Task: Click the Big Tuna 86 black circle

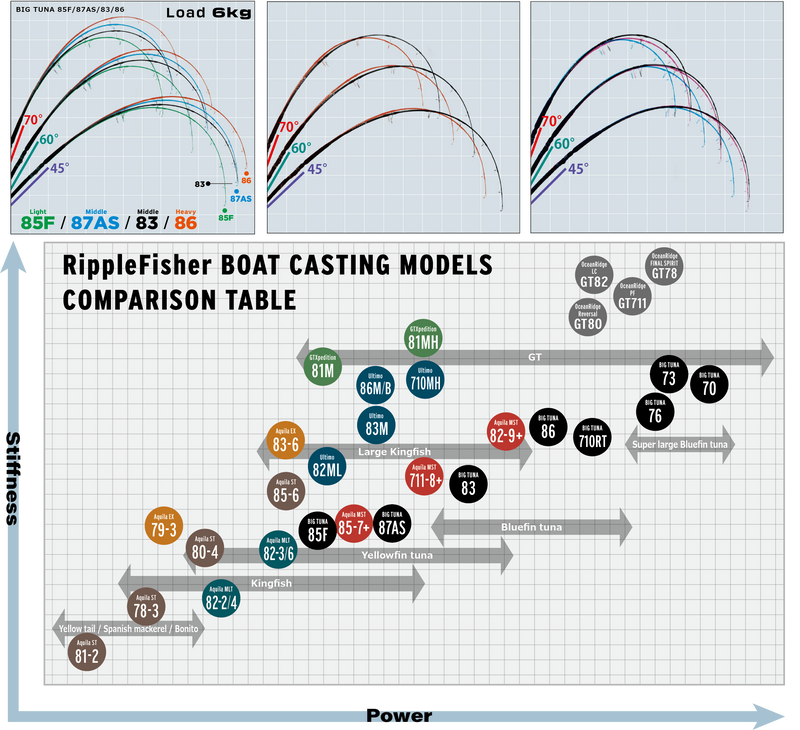Action: [x=547, y=427]
